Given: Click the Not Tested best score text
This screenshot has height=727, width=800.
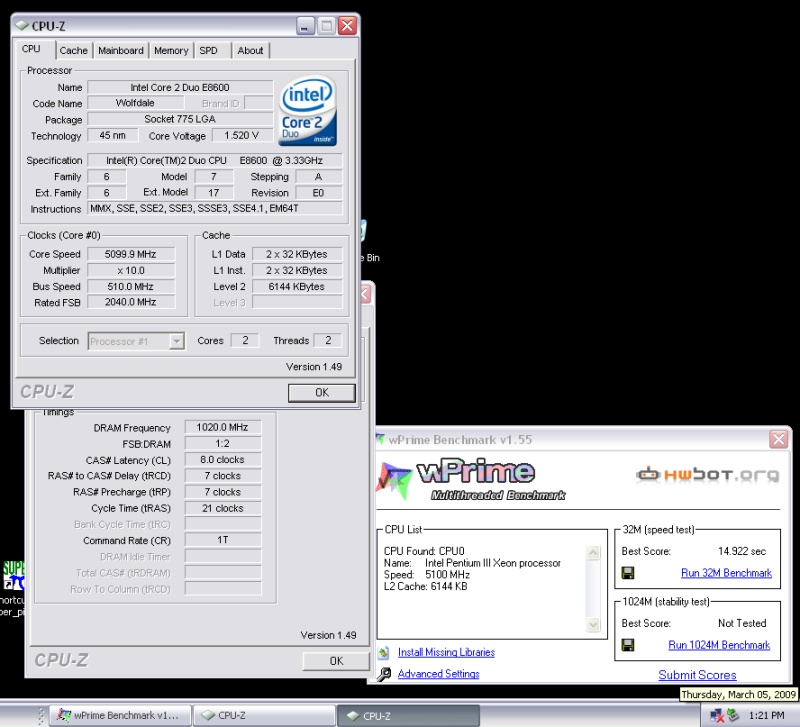Looking at the screenshot, I should pos(742,623).
